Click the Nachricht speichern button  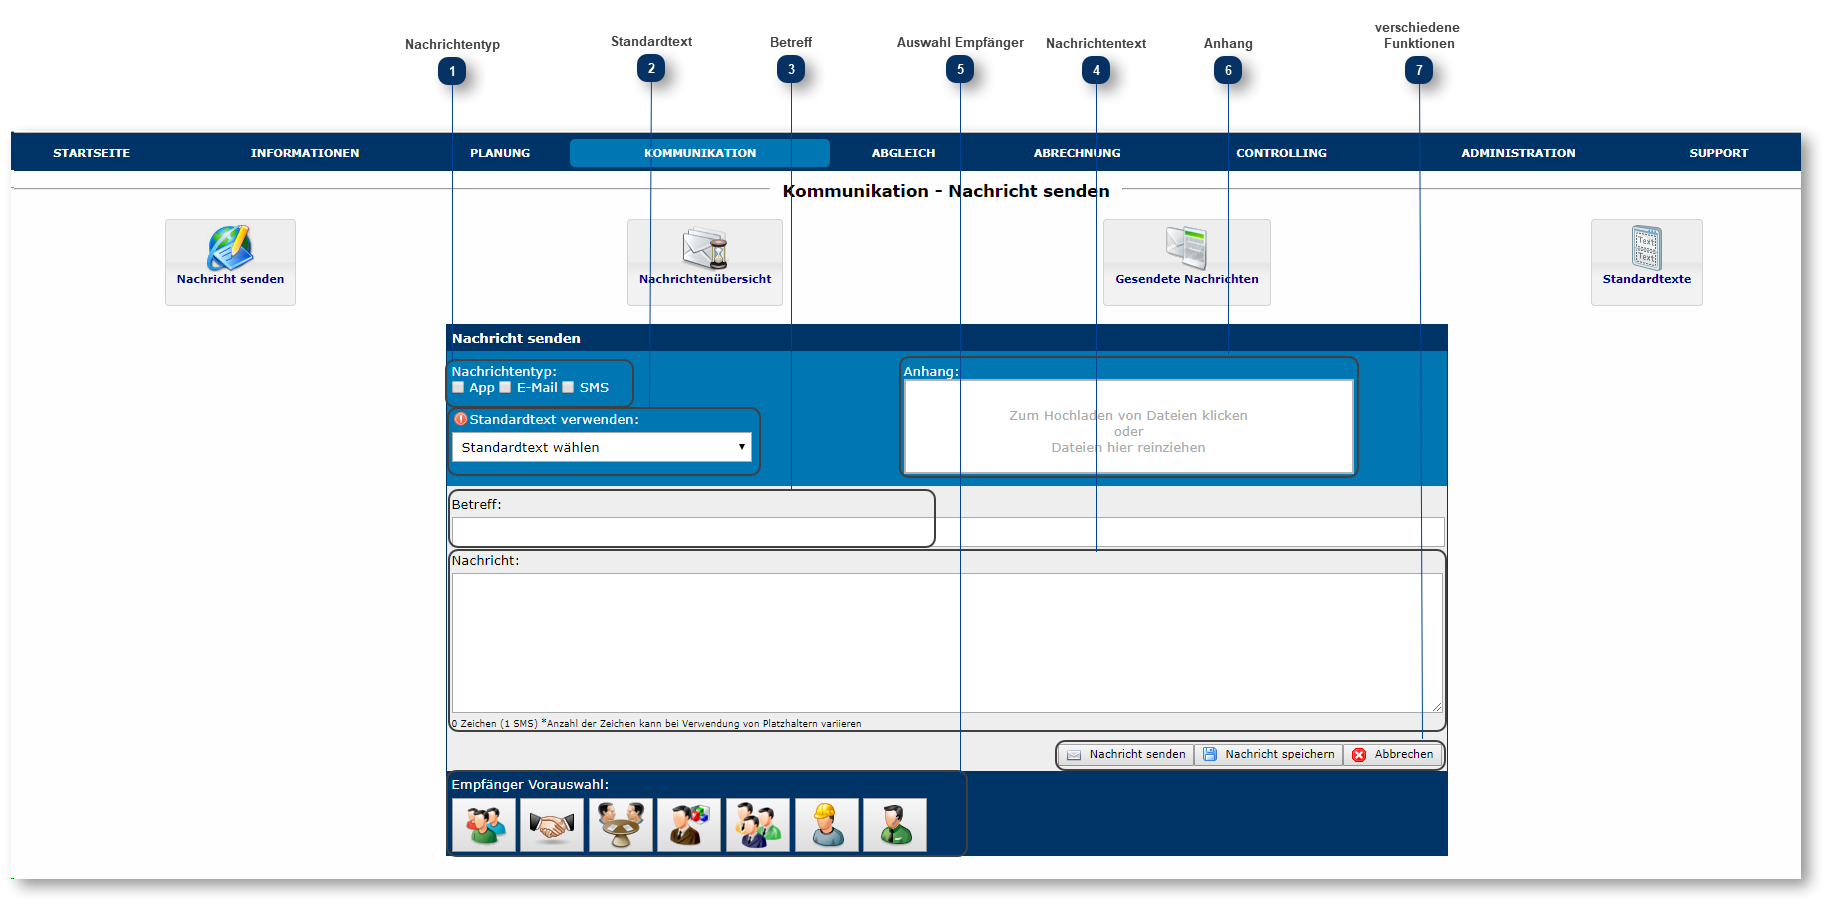coord(1269,755)
